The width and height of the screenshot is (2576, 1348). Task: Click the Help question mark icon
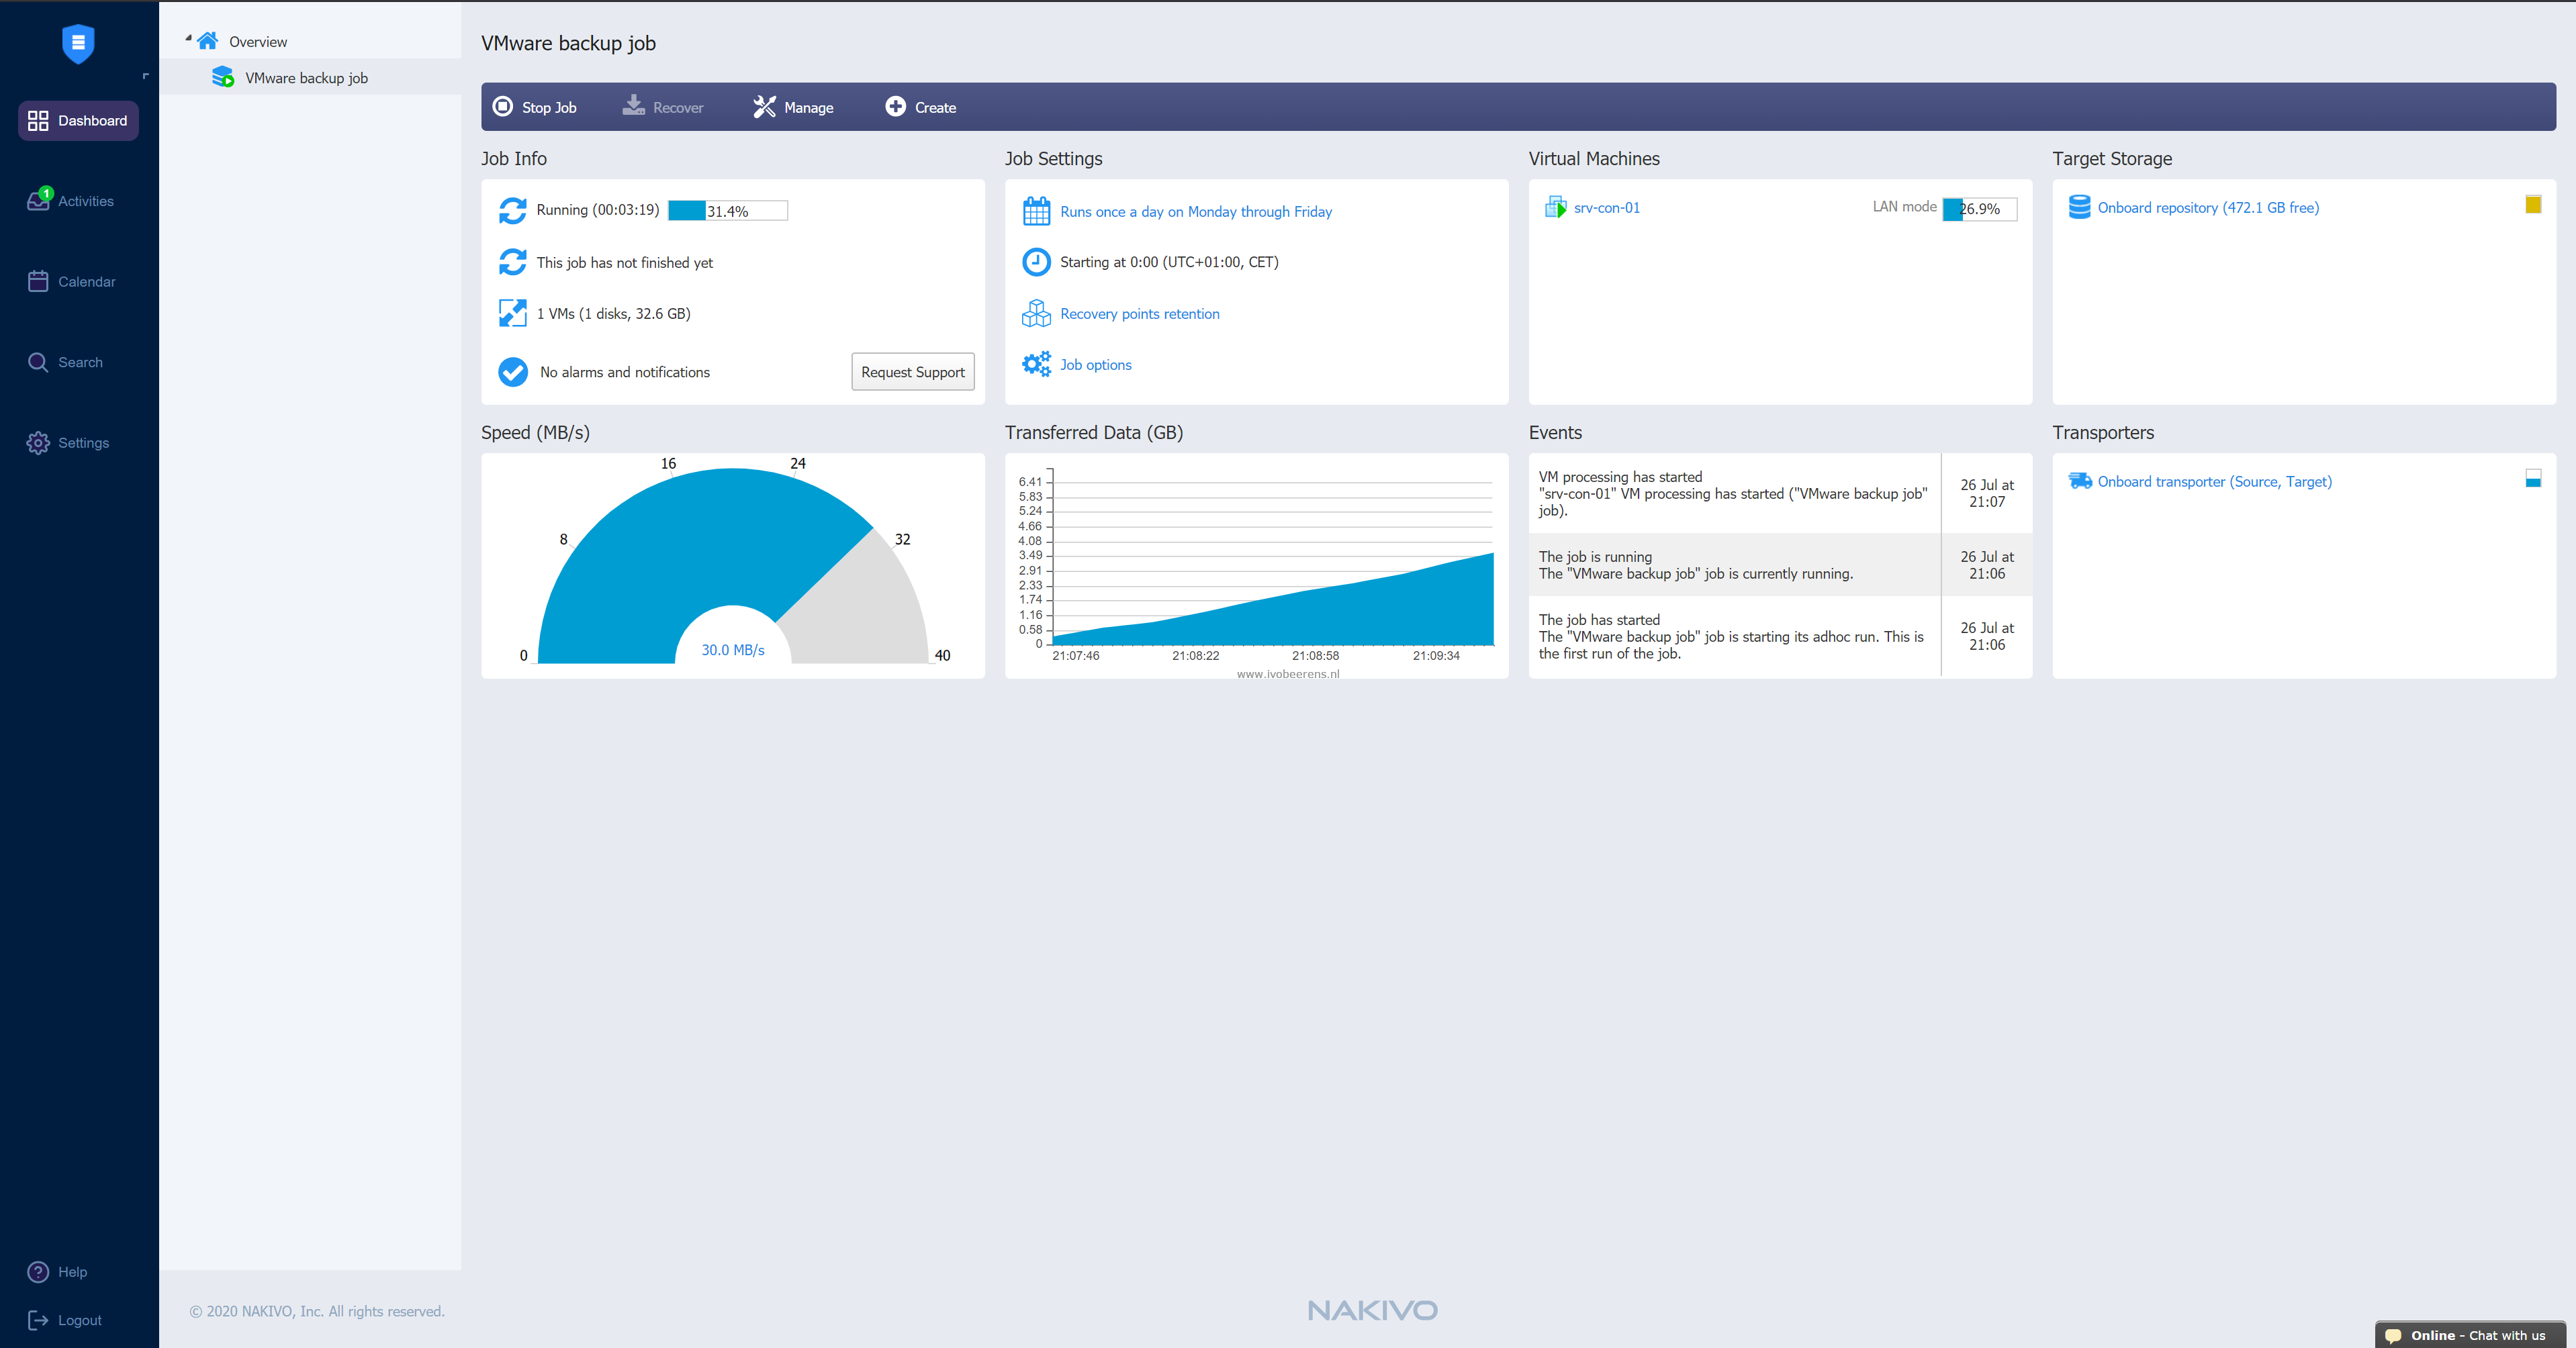pos(38,1272)
